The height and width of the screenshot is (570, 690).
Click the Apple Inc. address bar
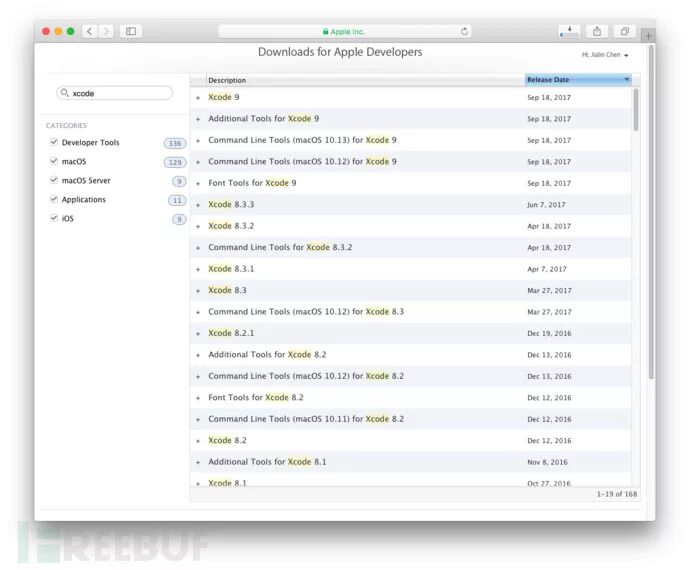345,31
